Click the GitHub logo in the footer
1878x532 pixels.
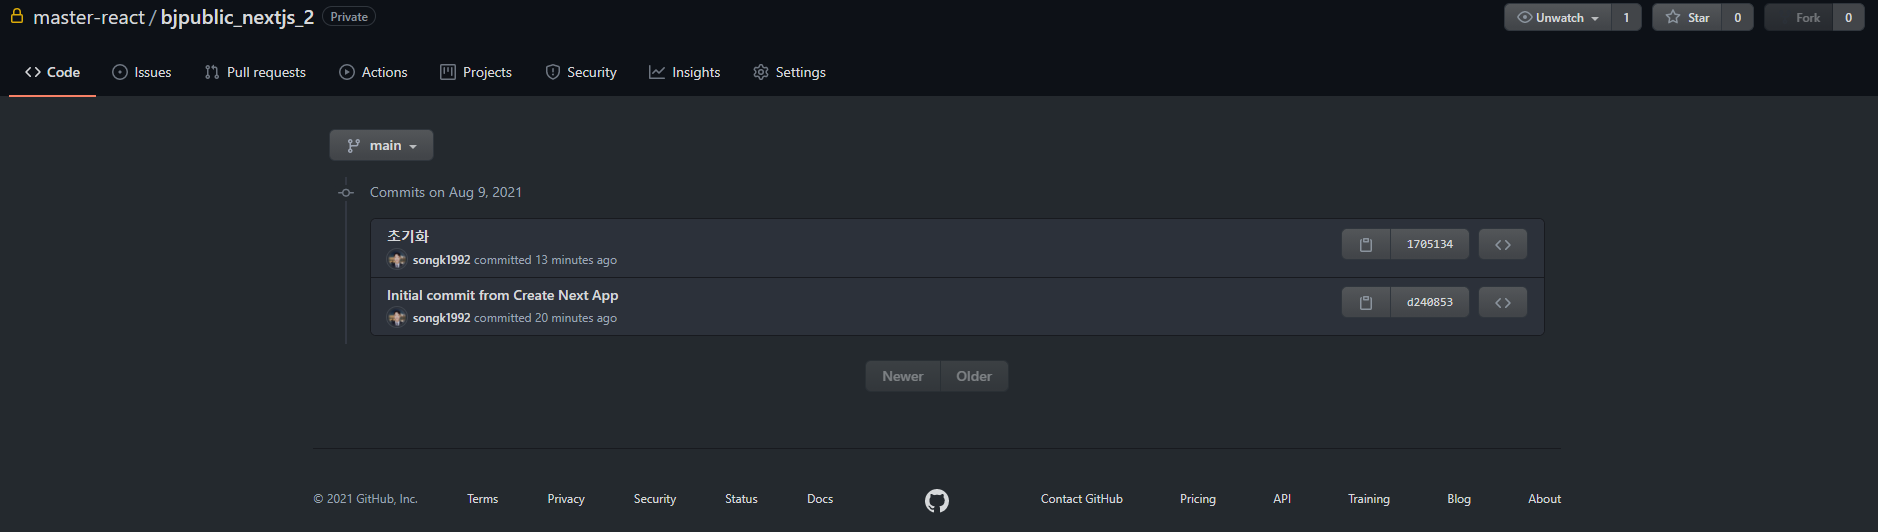[937, 500]
